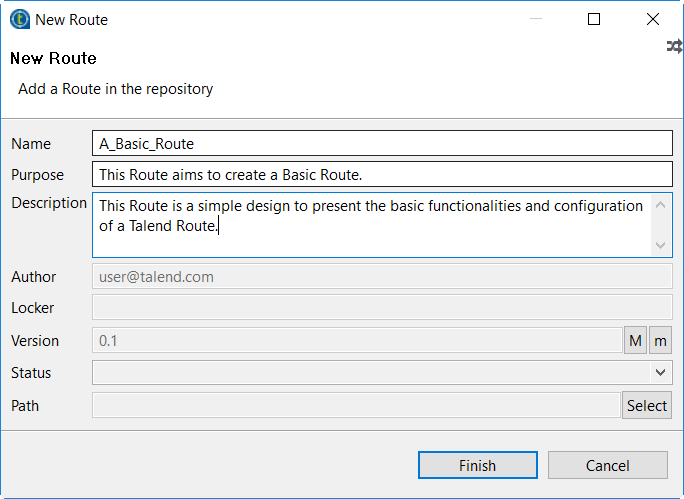Image resolution: width=684 pixels, height=499 pixels.
Task: Click the M major version button
Action: pos(635,341)
